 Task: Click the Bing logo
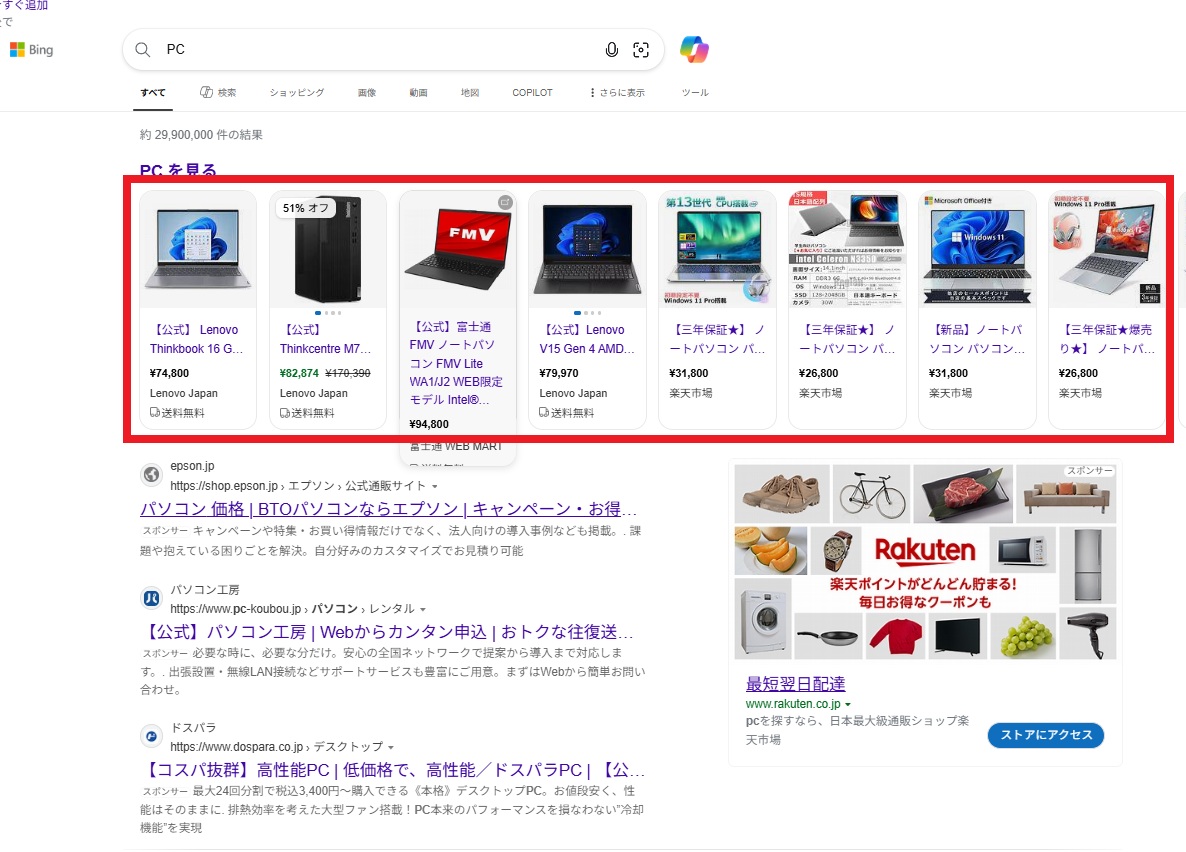tap(31, 50)
